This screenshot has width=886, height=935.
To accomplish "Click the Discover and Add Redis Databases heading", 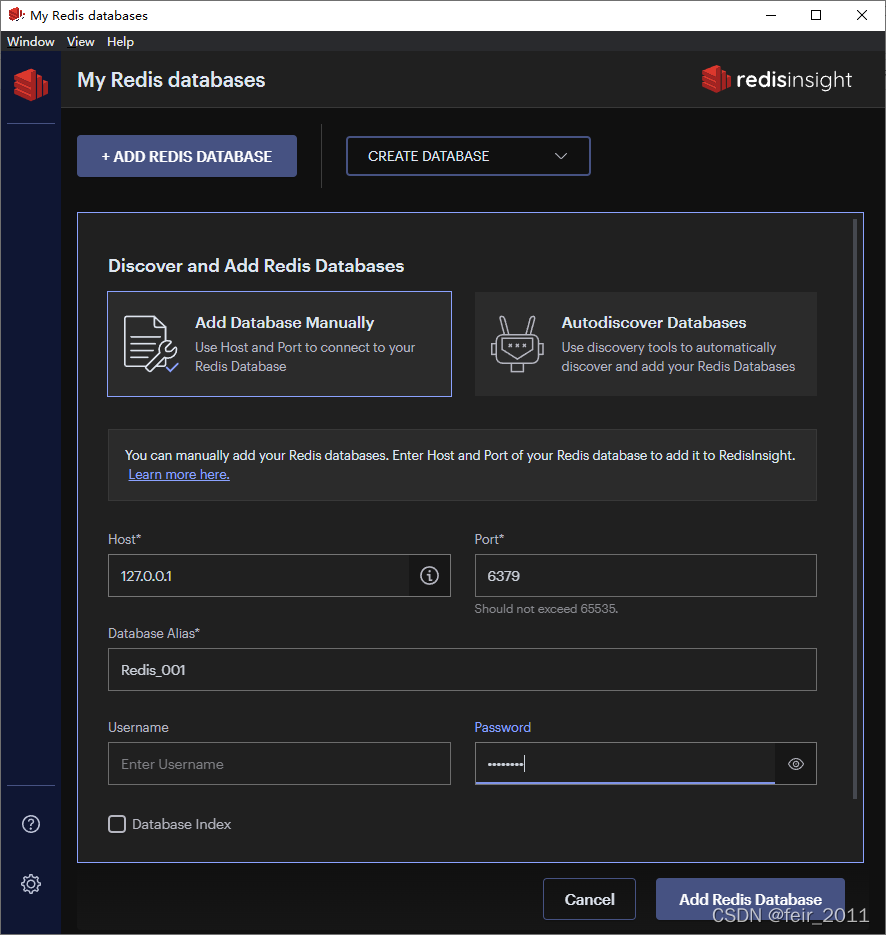I will point(256,265).
